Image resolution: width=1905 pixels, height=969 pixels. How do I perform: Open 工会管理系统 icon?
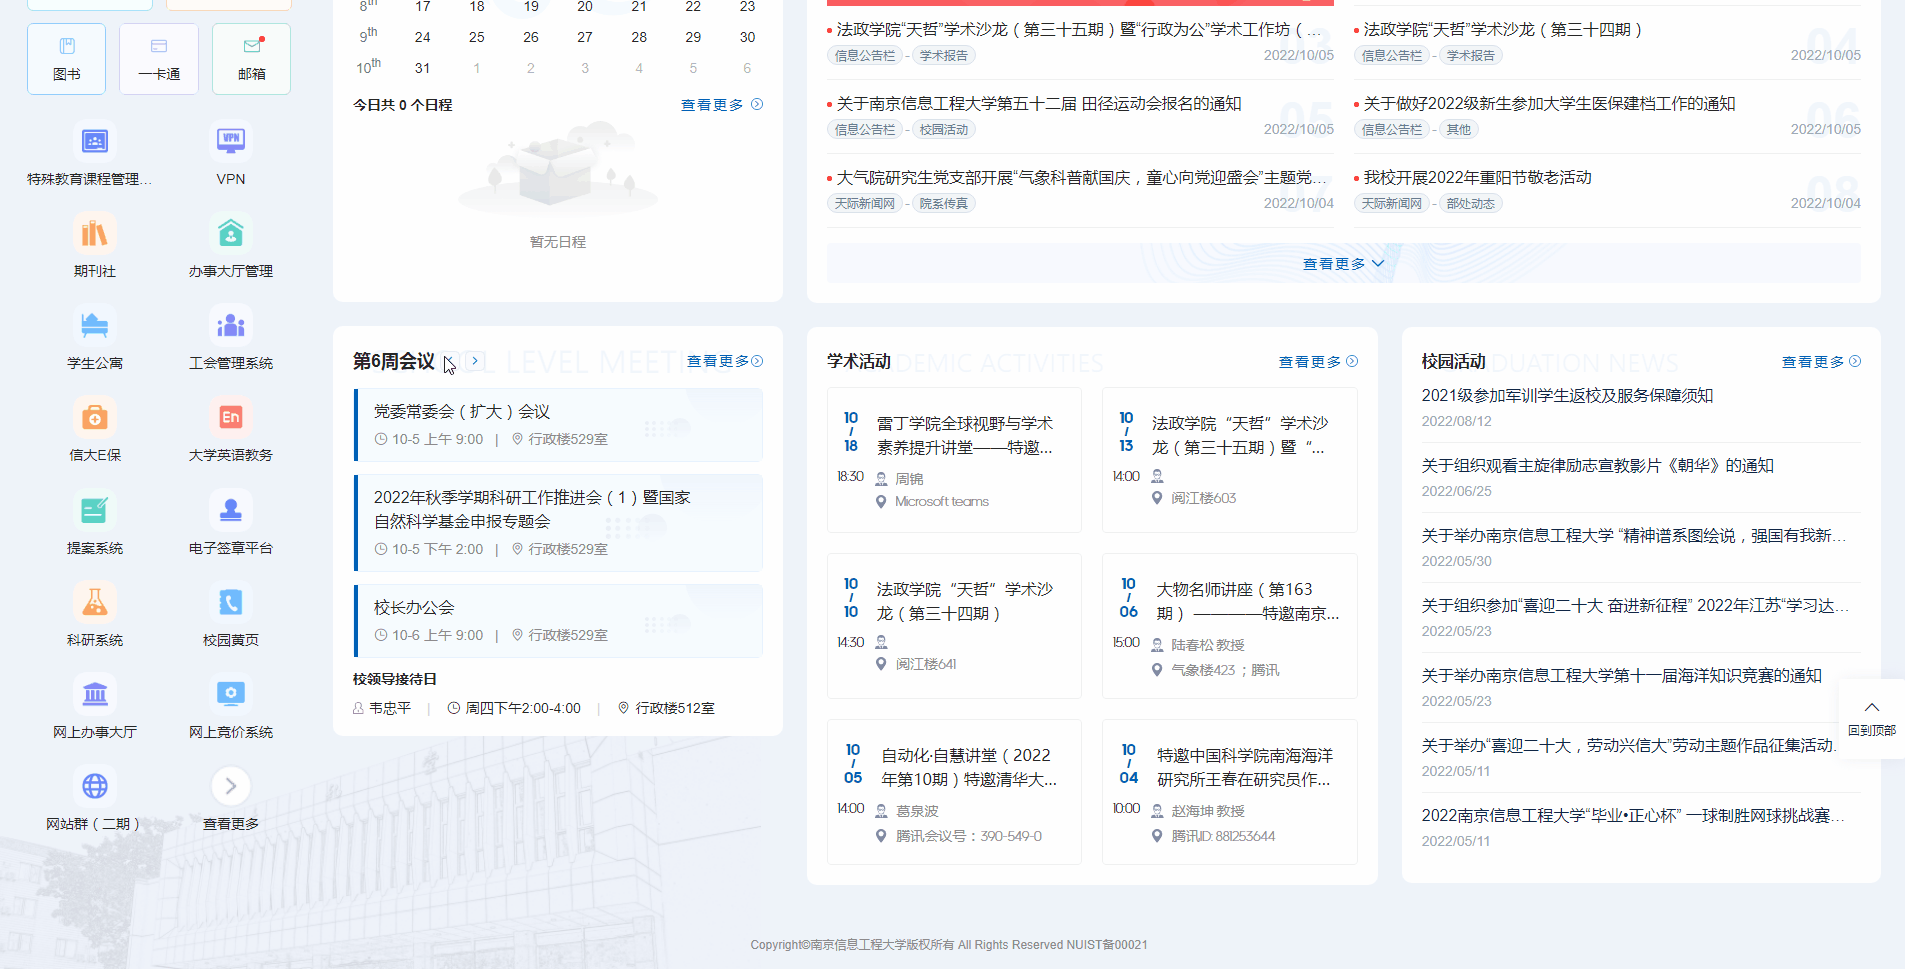coord(230,326)
